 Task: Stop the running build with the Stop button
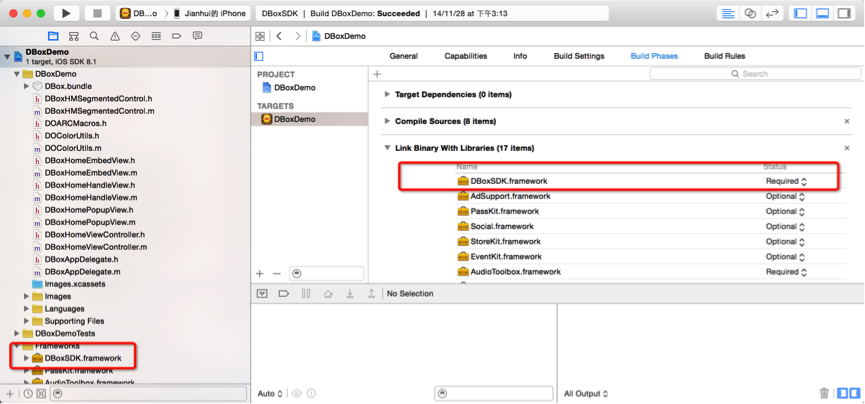click(x=97, y=13)
